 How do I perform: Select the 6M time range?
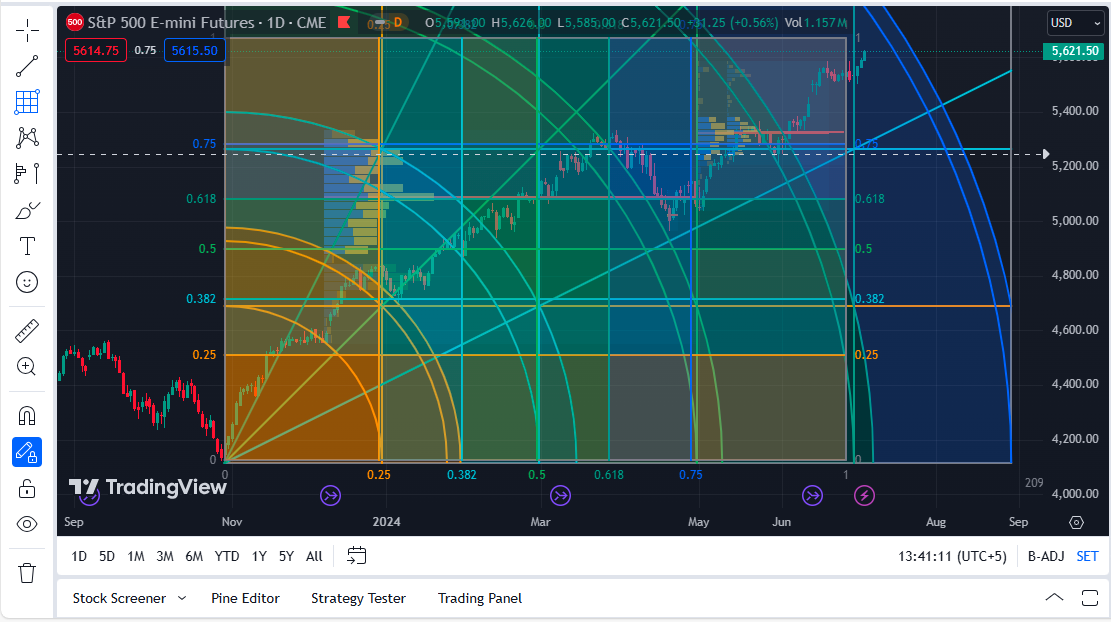click(x=194, y=556)
